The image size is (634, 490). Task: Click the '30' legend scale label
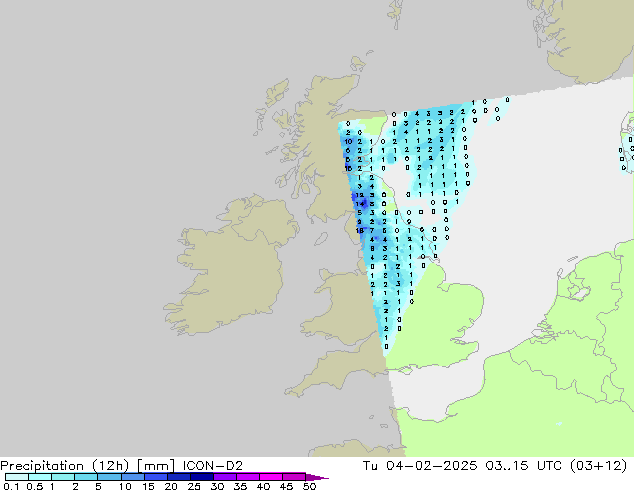tap(217, 486)
